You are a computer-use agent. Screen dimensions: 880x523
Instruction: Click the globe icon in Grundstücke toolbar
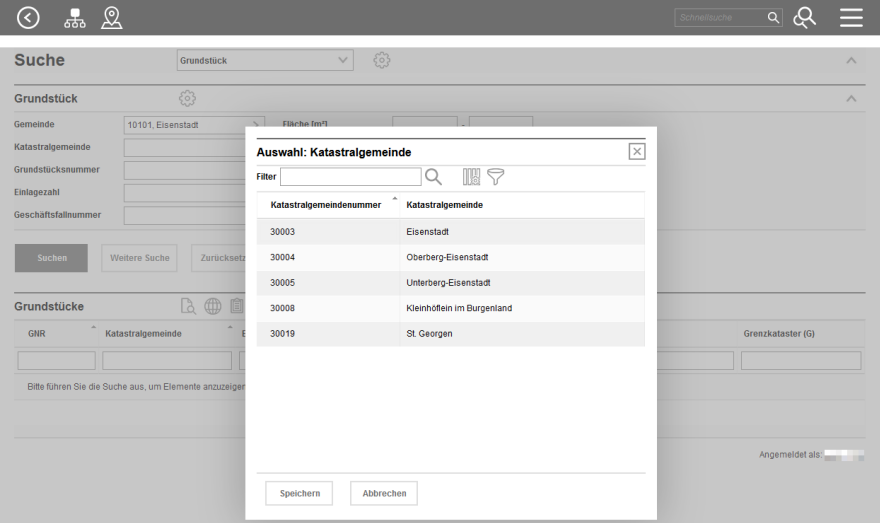click(x=213, y=307)
